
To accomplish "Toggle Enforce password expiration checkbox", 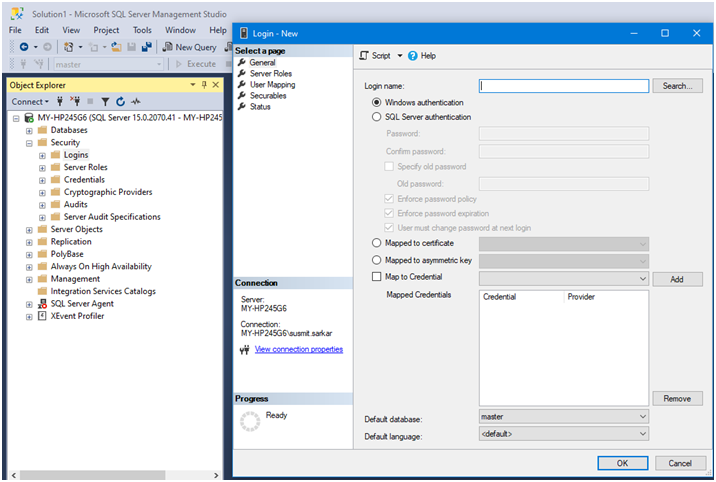I will coord(389,213).
